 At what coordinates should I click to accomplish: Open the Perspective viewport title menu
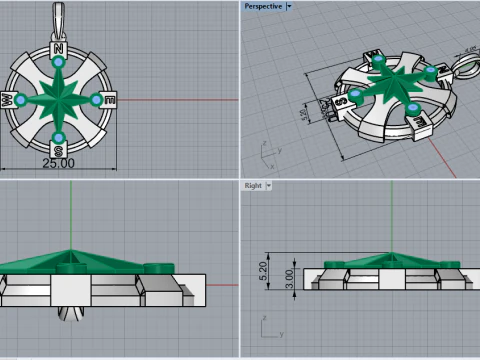(263, 6)
